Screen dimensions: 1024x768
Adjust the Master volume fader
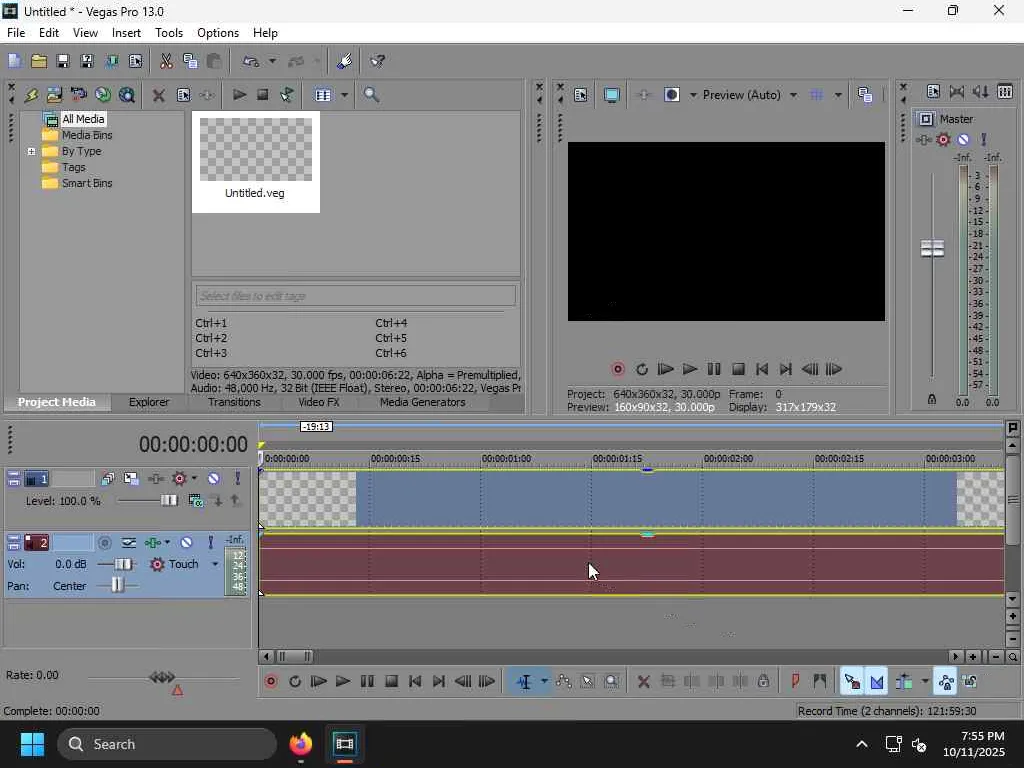point(932,248)
